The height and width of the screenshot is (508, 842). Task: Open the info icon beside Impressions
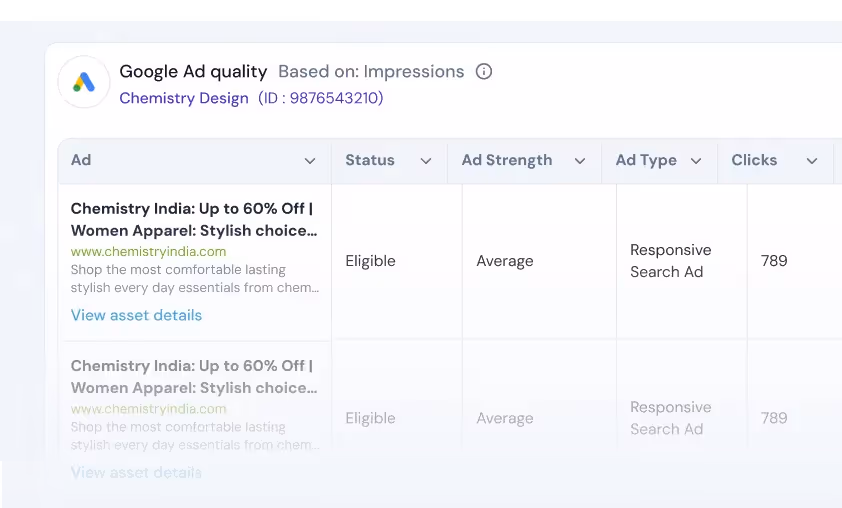[484, 71]
